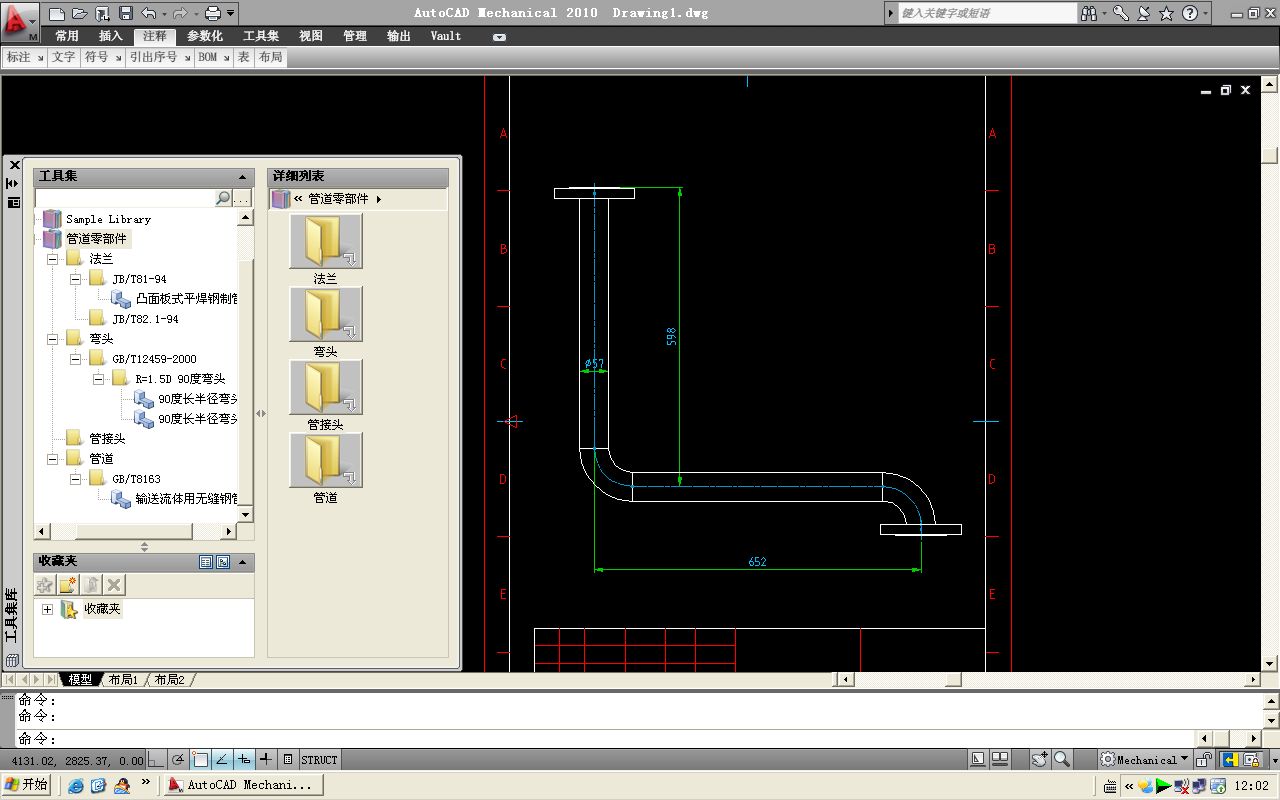This screenshot has width=1280, height=800.
Task: Click the Undo arrow icon
Action: pyautogui.click(x=149, y=13)
